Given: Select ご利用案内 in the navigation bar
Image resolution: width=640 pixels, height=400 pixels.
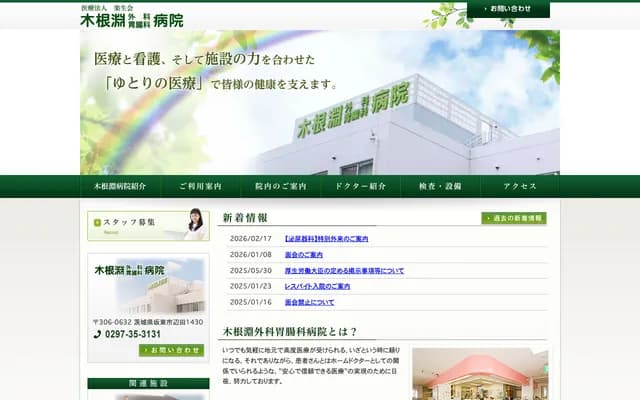Looking at the screenshot, I should tap(200, 186).
